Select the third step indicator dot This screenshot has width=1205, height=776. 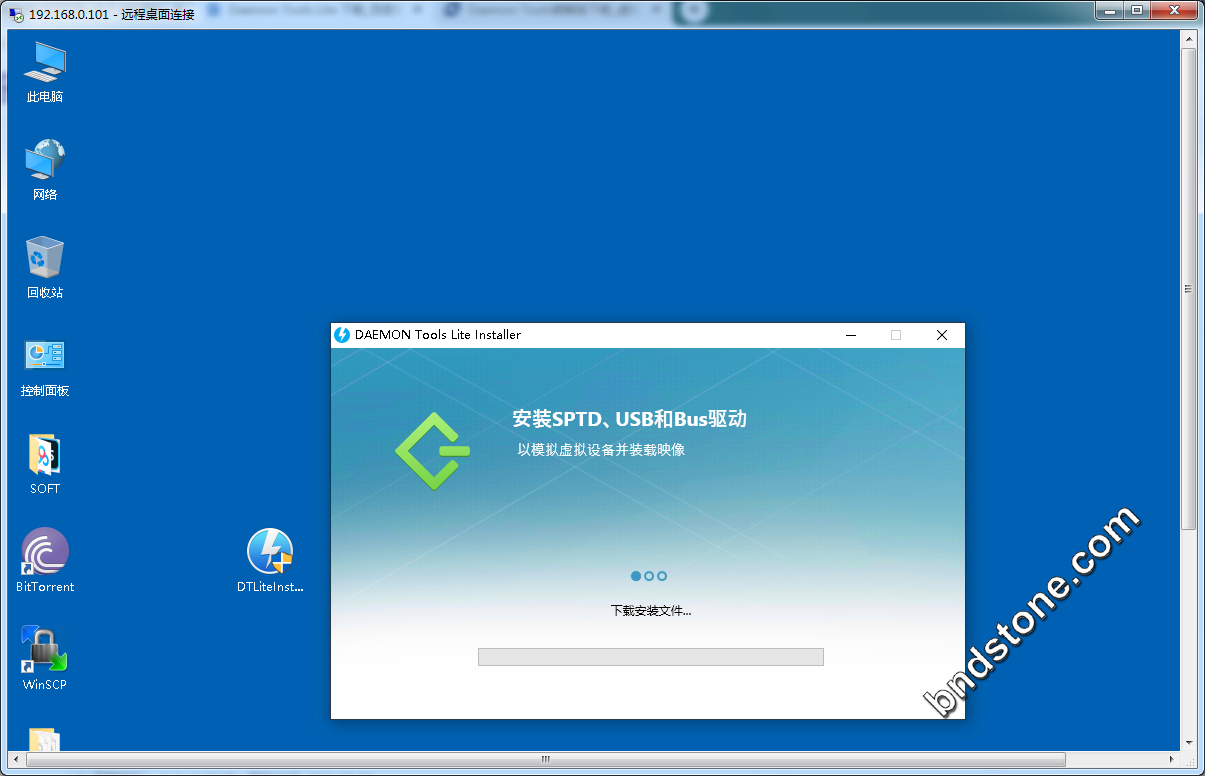[662, 576]
